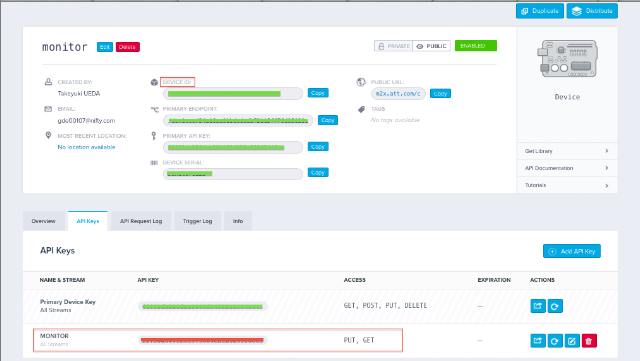Select the Public URL field
Image resolution: width=640 pixels, height=361 pixels.
[x=398, y=94]
